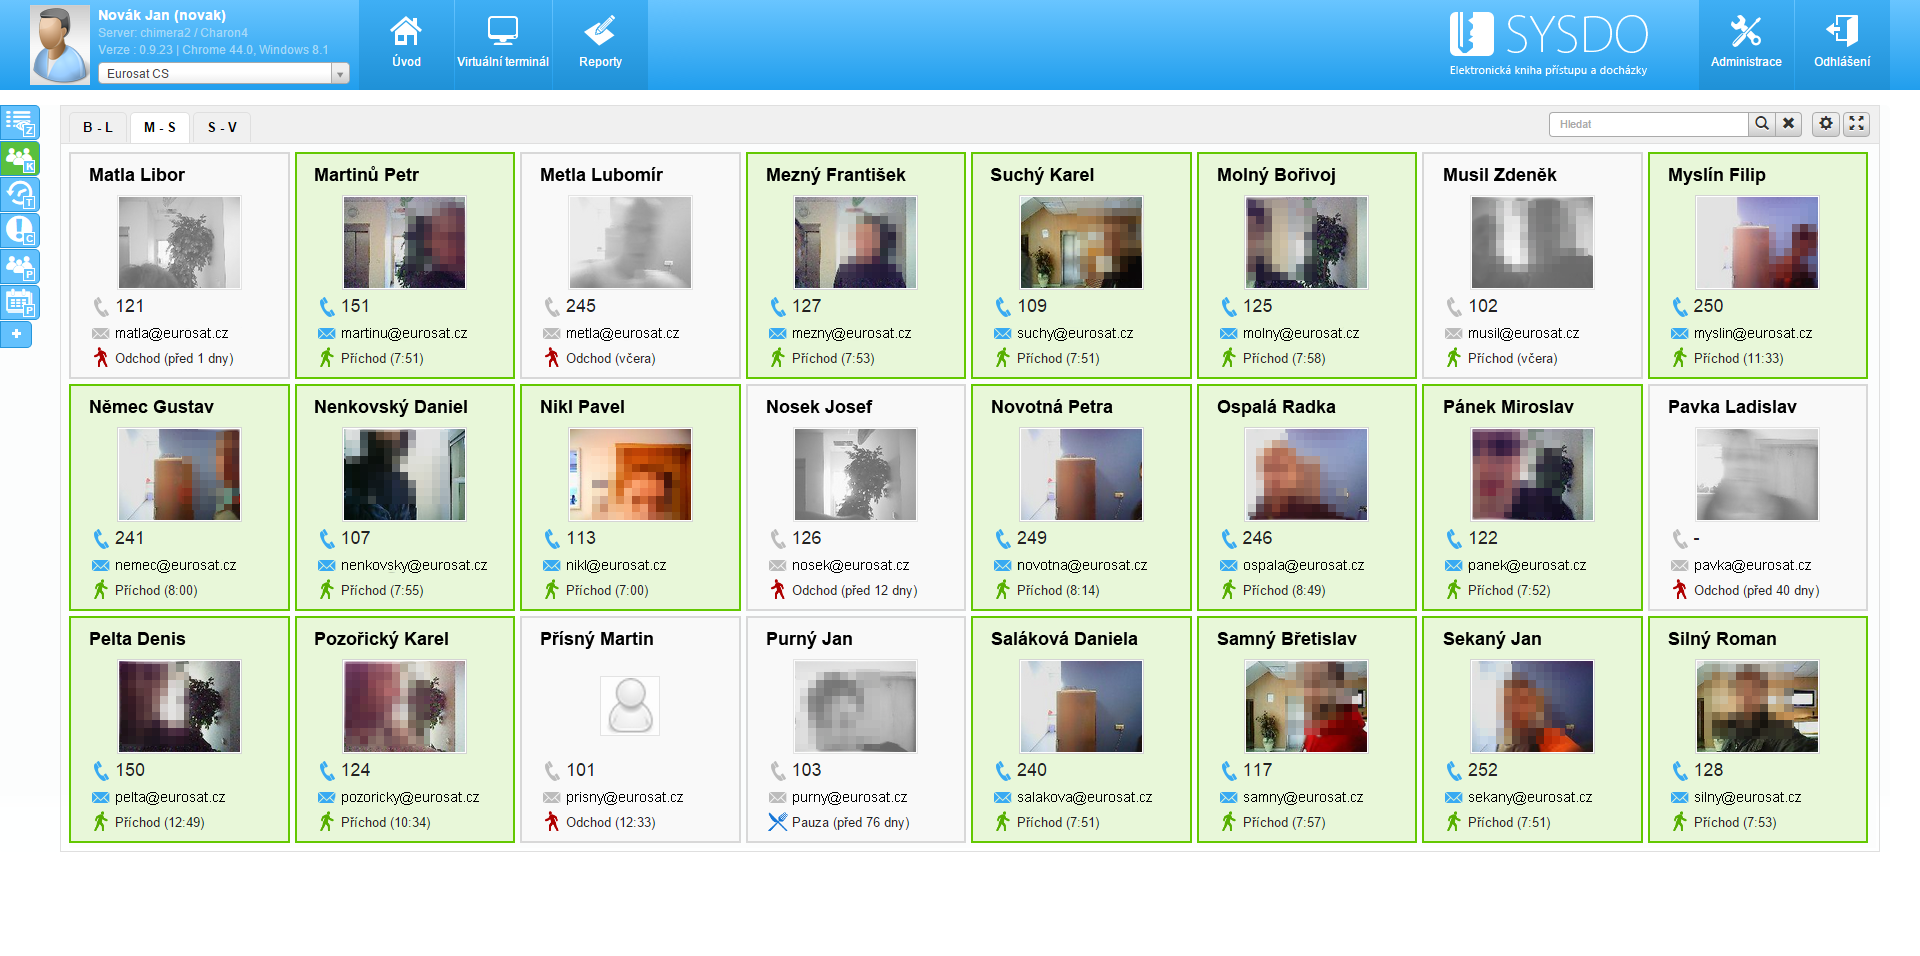Click Odhlášení to log out

coord(1842,44)
